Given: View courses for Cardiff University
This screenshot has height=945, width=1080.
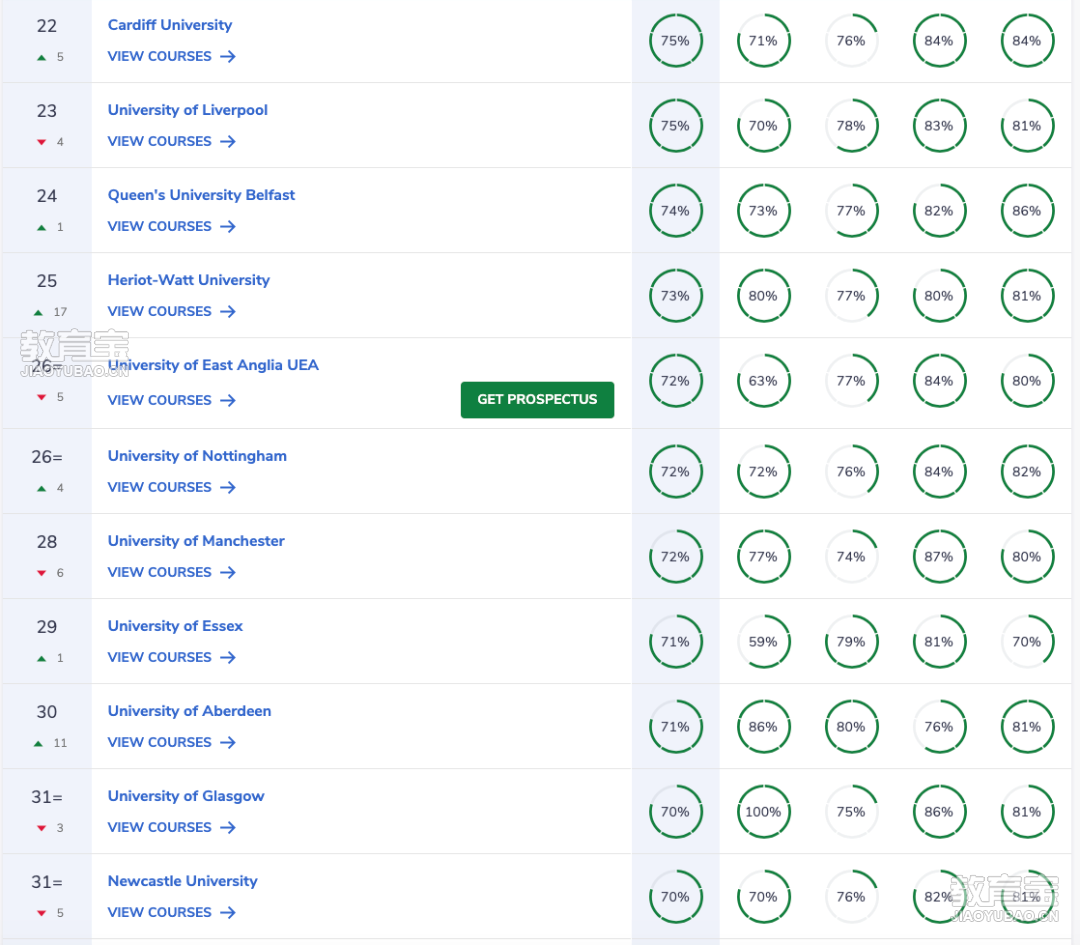Looking at the screenshot, I should tap(172, 56).
